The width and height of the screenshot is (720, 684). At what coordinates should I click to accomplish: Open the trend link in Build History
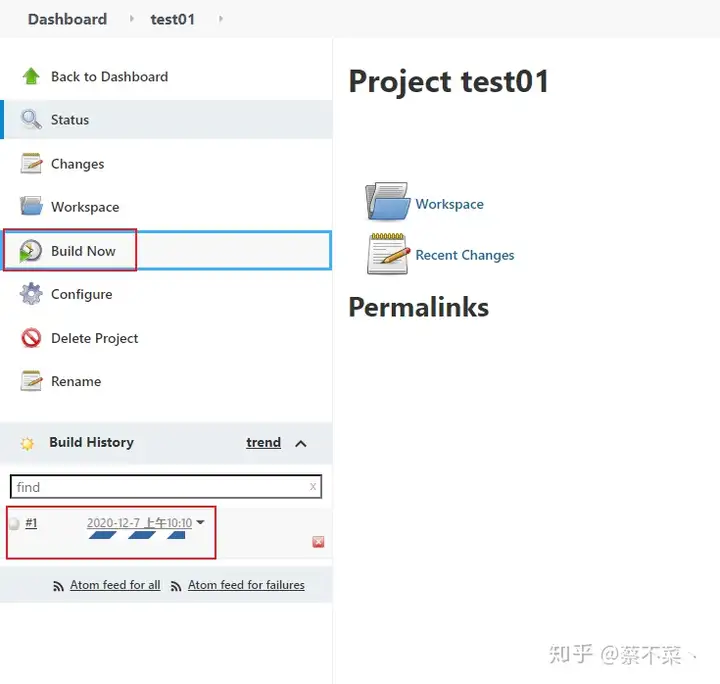pyautogui.click(x=263, y=443)
